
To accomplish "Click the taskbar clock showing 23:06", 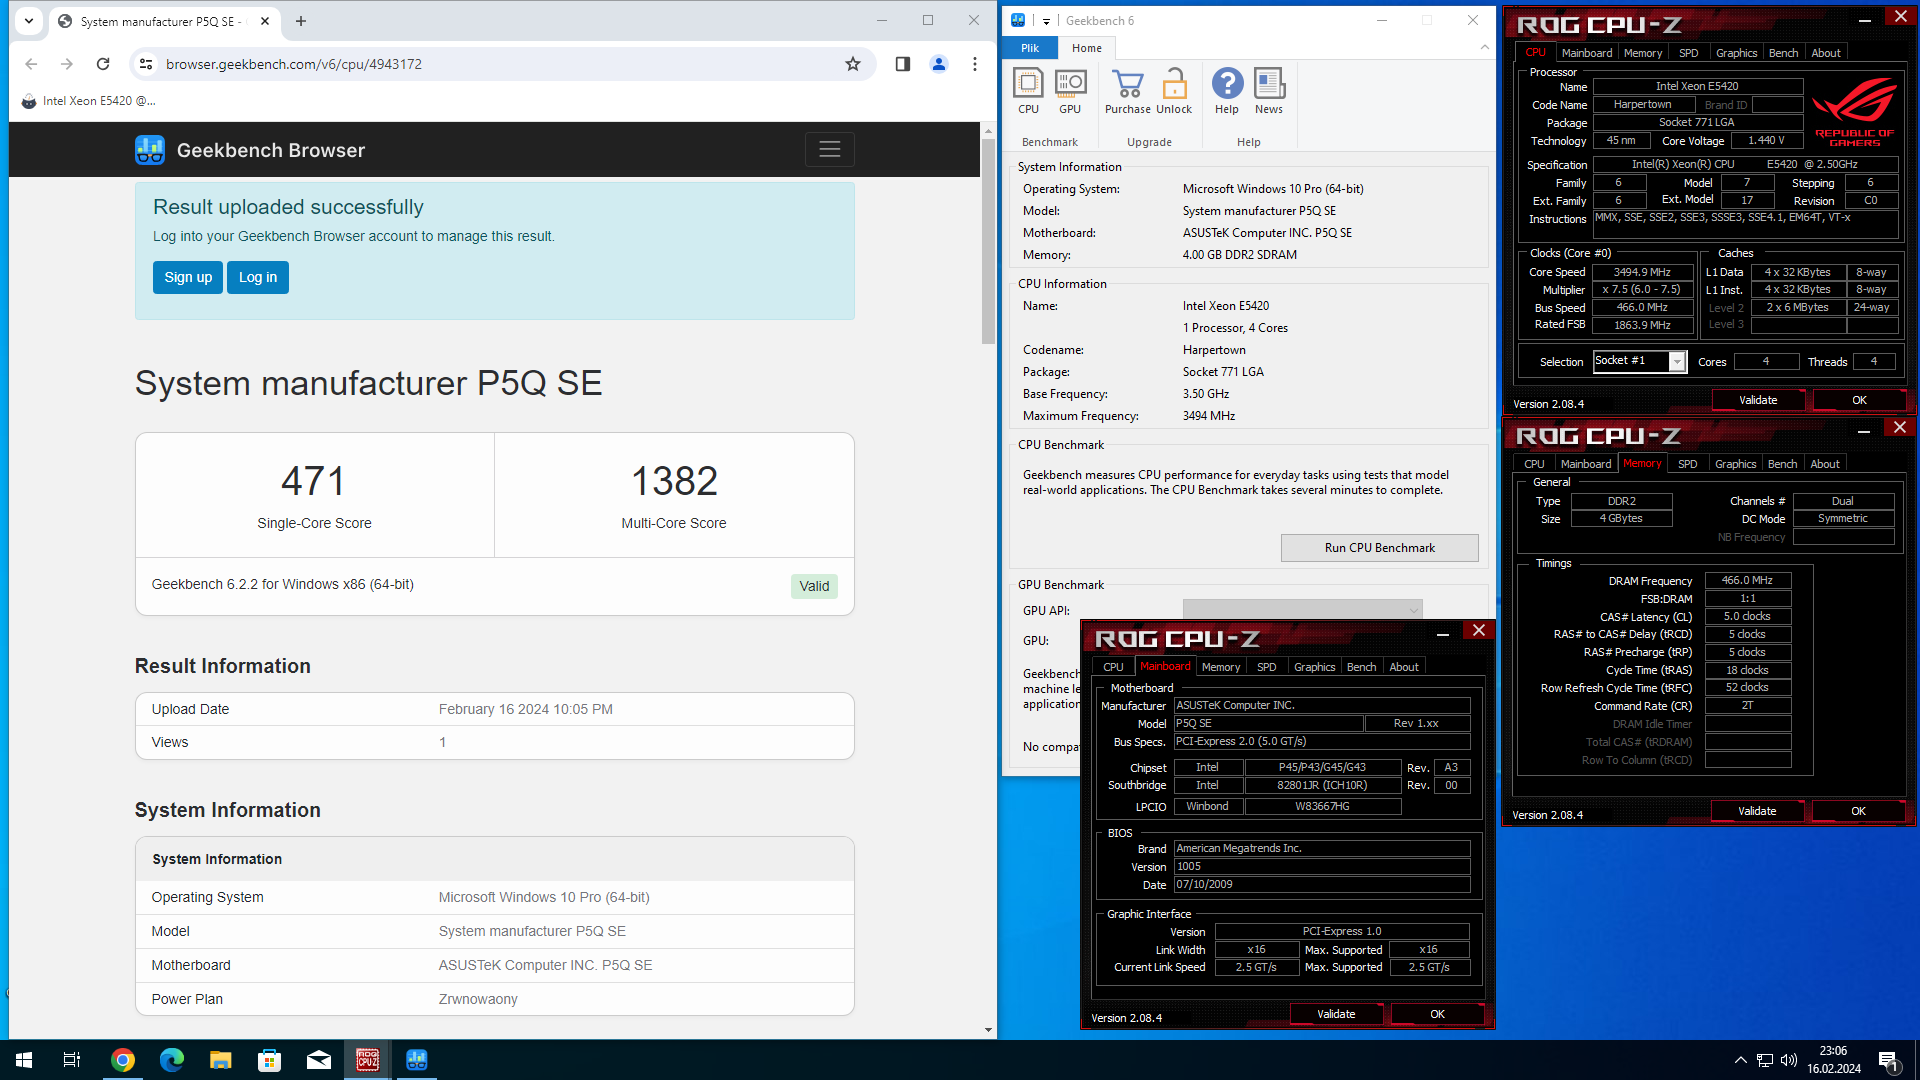I will (1833, 1061).
